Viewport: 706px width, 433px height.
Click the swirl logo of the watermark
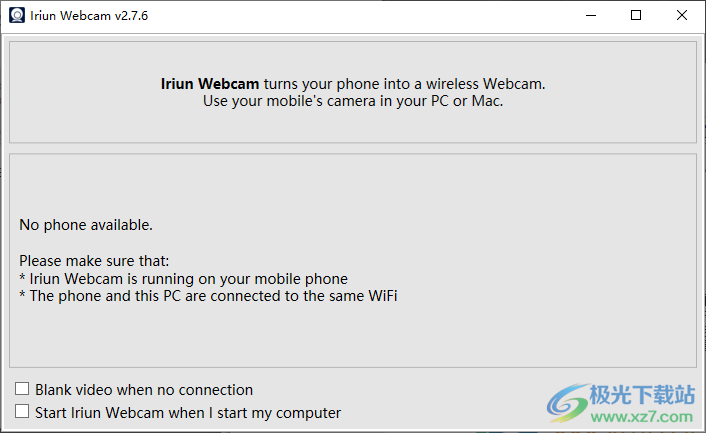[x=567, y=403]
